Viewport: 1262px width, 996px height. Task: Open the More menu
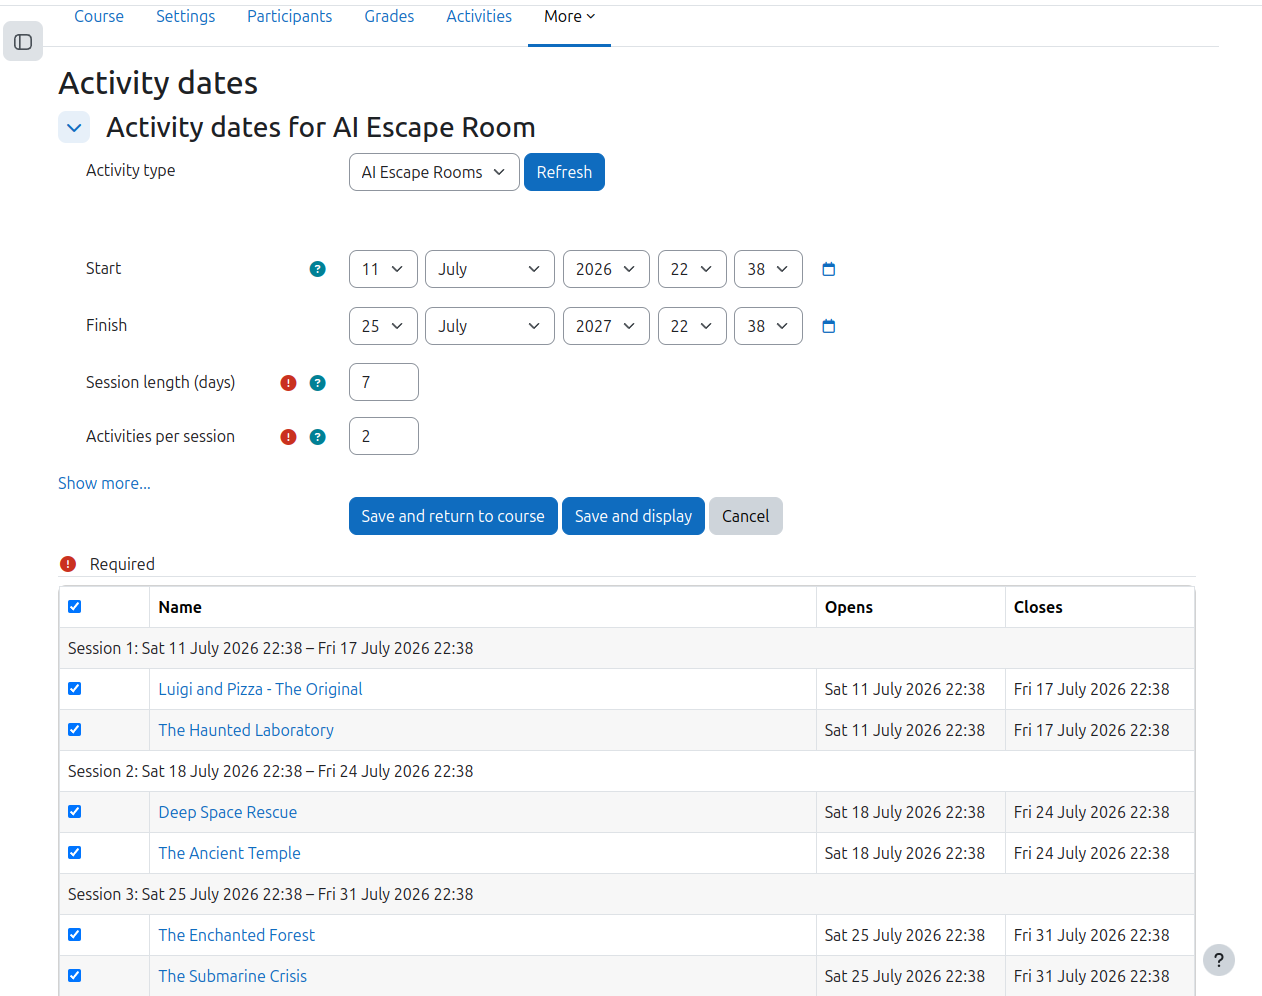pyautogui.click(x=569, y=17)
